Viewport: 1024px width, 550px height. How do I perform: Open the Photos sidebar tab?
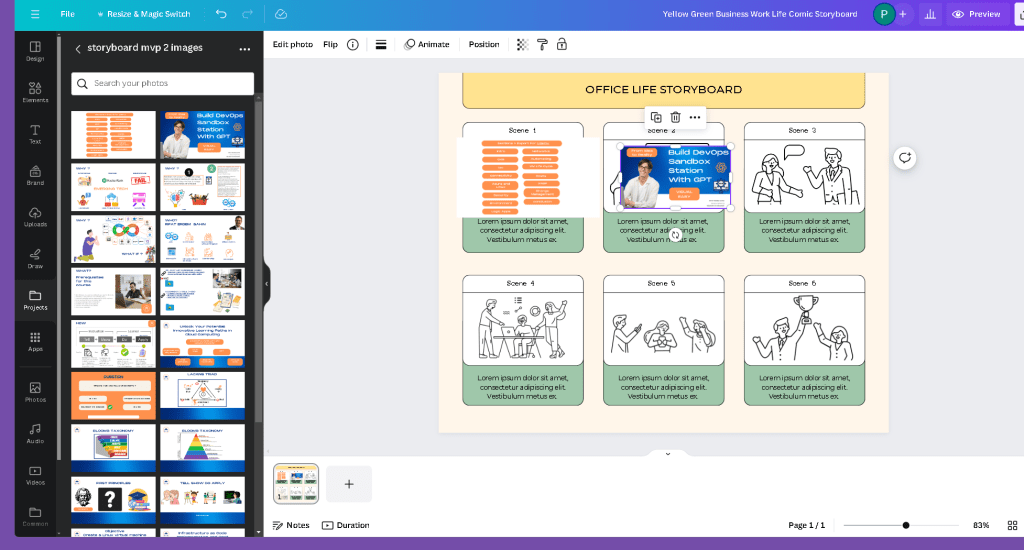point(35,392)
